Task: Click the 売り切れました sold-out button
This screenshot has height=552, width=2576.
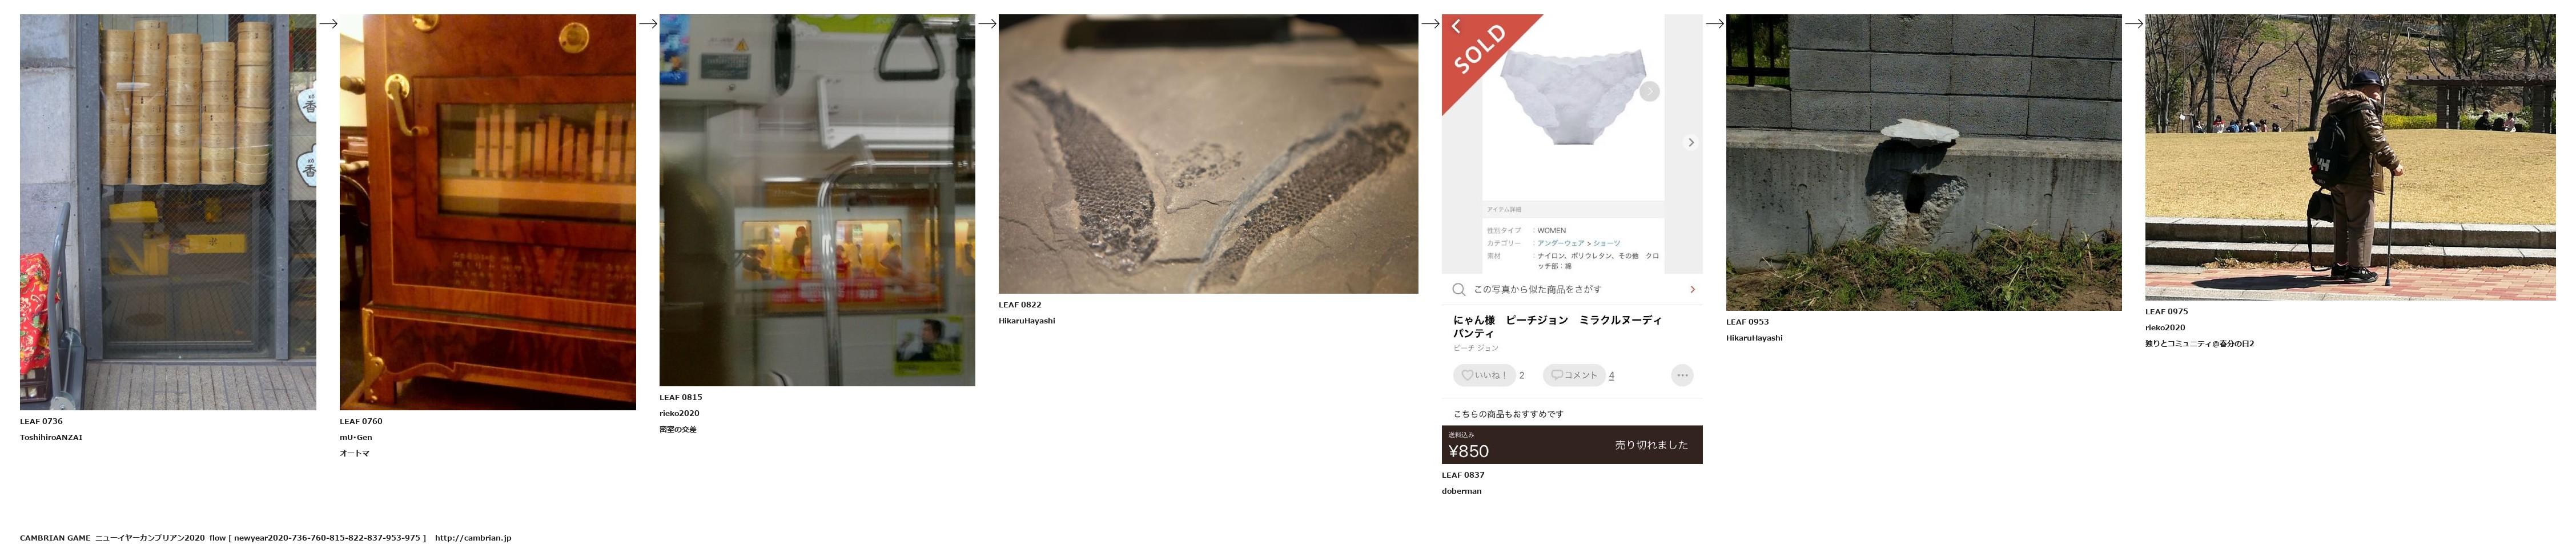Action: [x=1651, y=445]
